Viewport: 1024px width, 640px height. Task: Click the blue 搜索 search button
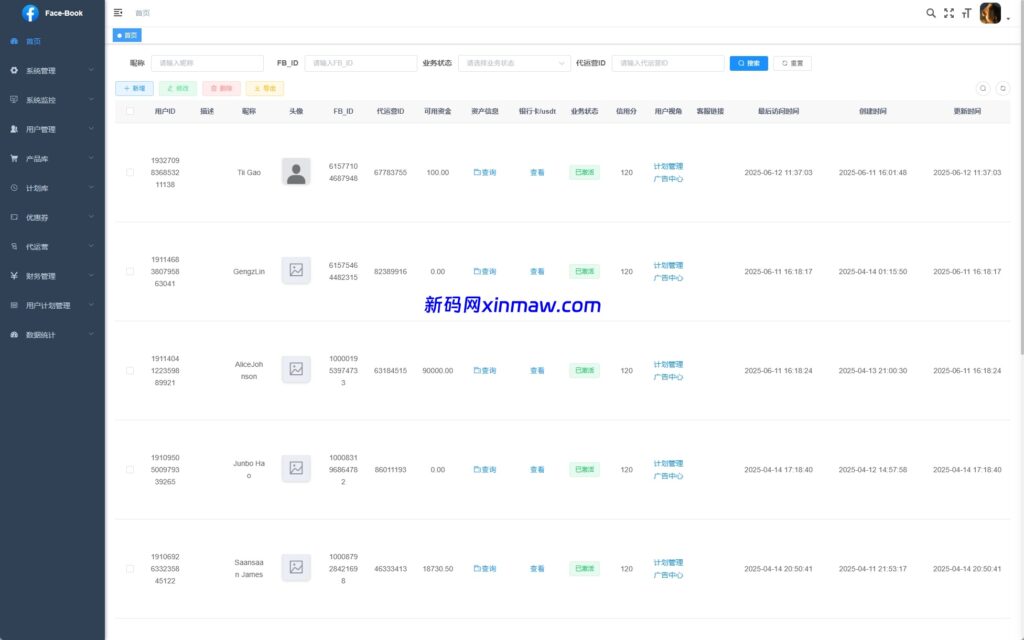click(x=749, y=62)
